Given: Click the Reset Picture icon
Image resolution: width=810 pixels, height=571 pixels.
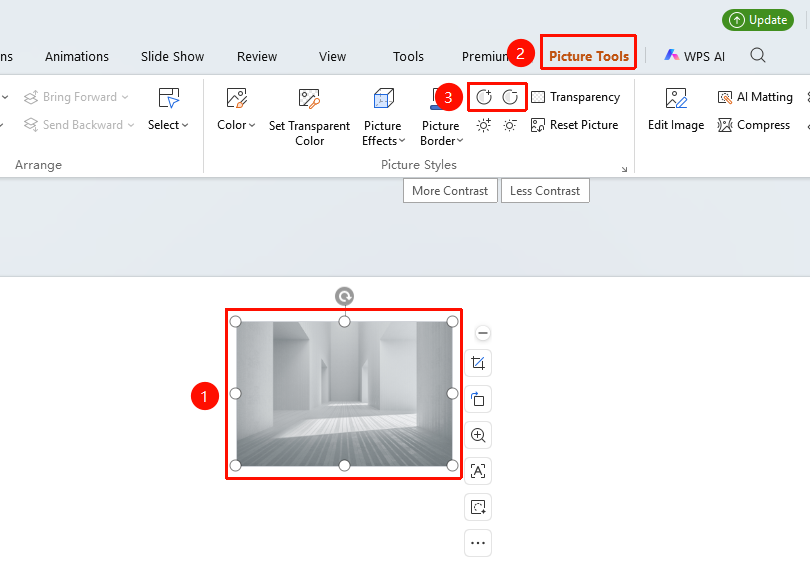Looking at the screenshot, I should (538, 125).
